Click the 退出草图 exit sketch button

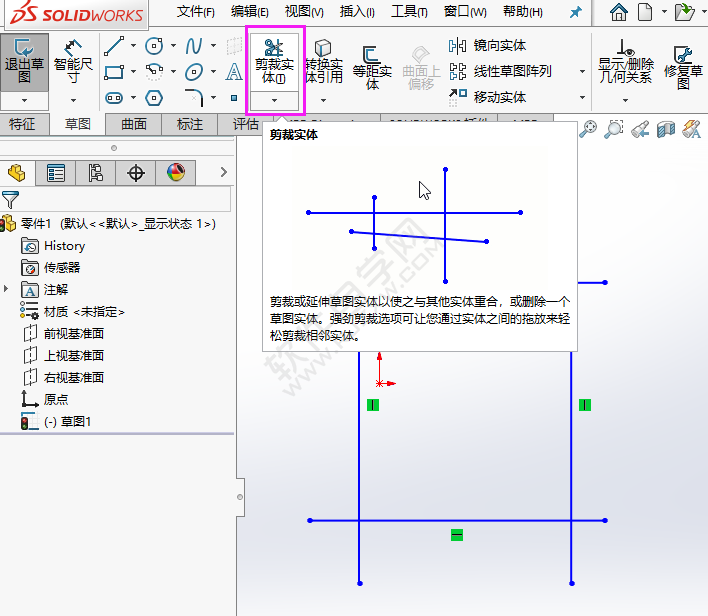click(x=24, y=63)
